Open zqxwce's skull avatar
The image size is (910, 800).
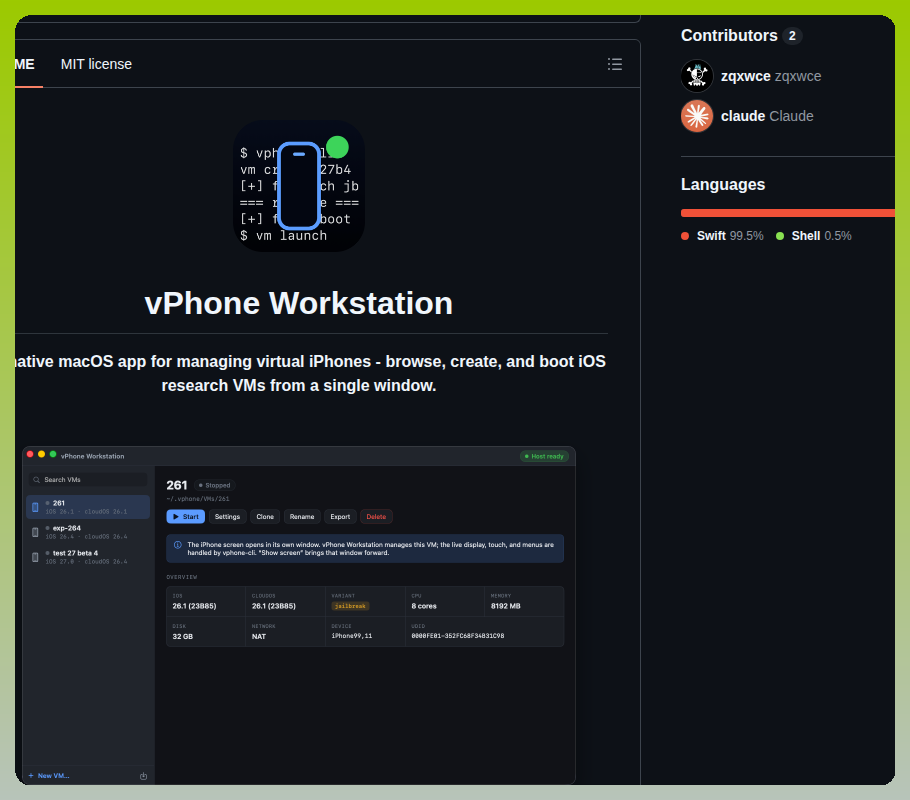[697, 76]
